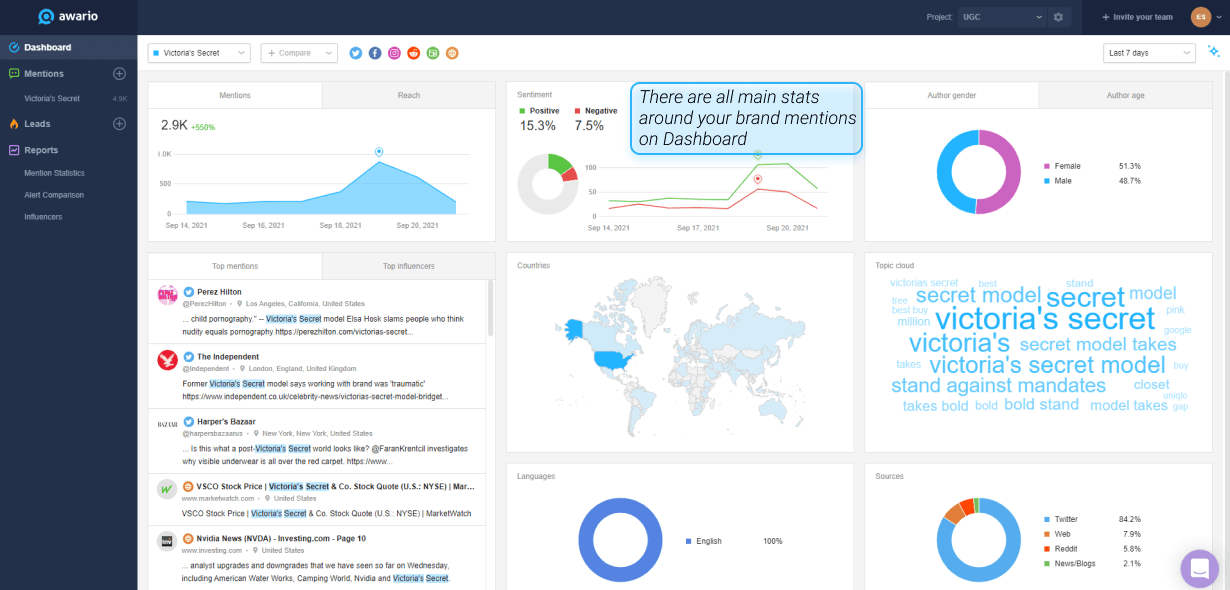
Task: Click the Negative sentiment legend
Action: (x=596, y=110)
